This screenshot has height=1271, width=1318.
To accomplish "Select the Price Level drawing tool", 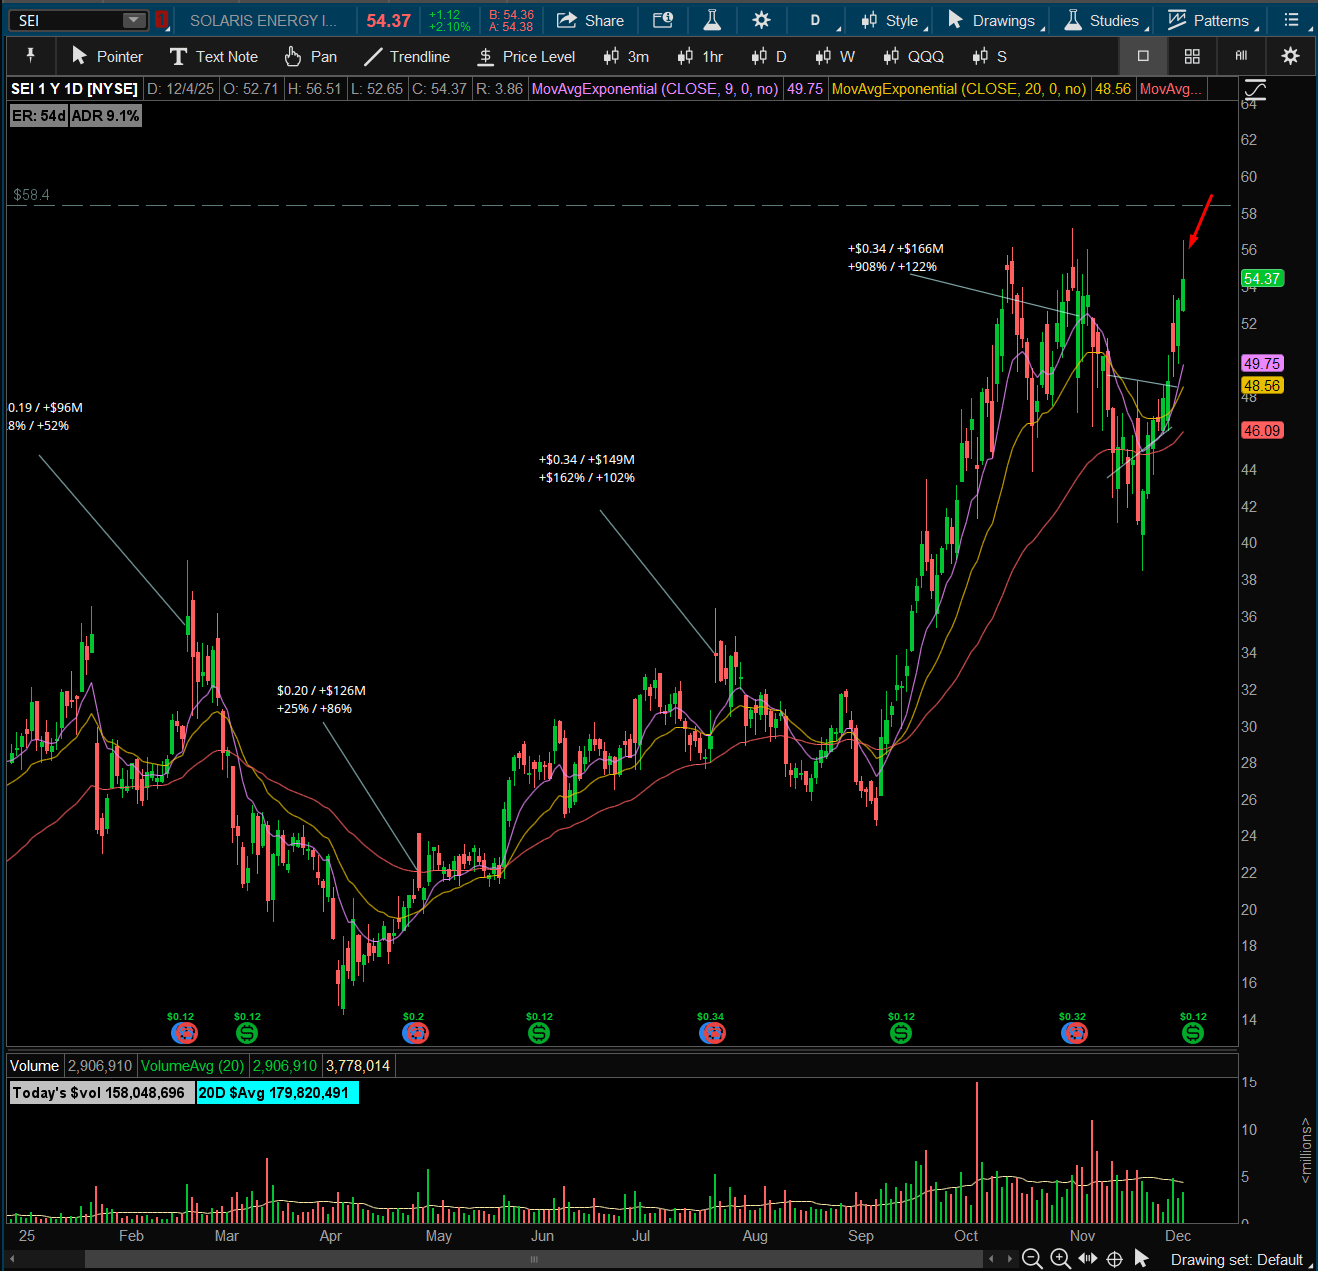I will click(526, 56).
